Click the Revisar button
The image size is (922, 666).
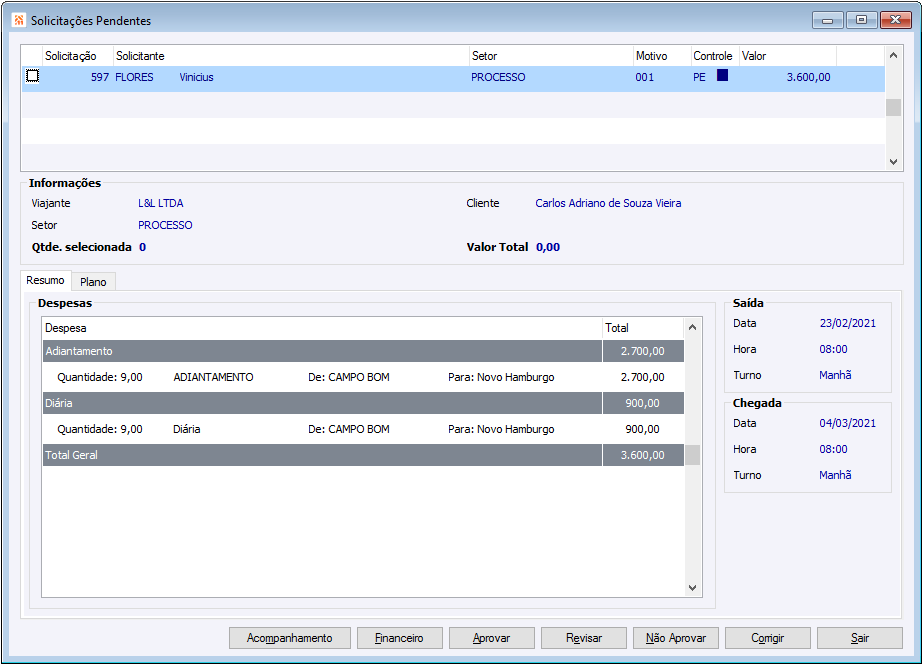(x=584, y=638)
